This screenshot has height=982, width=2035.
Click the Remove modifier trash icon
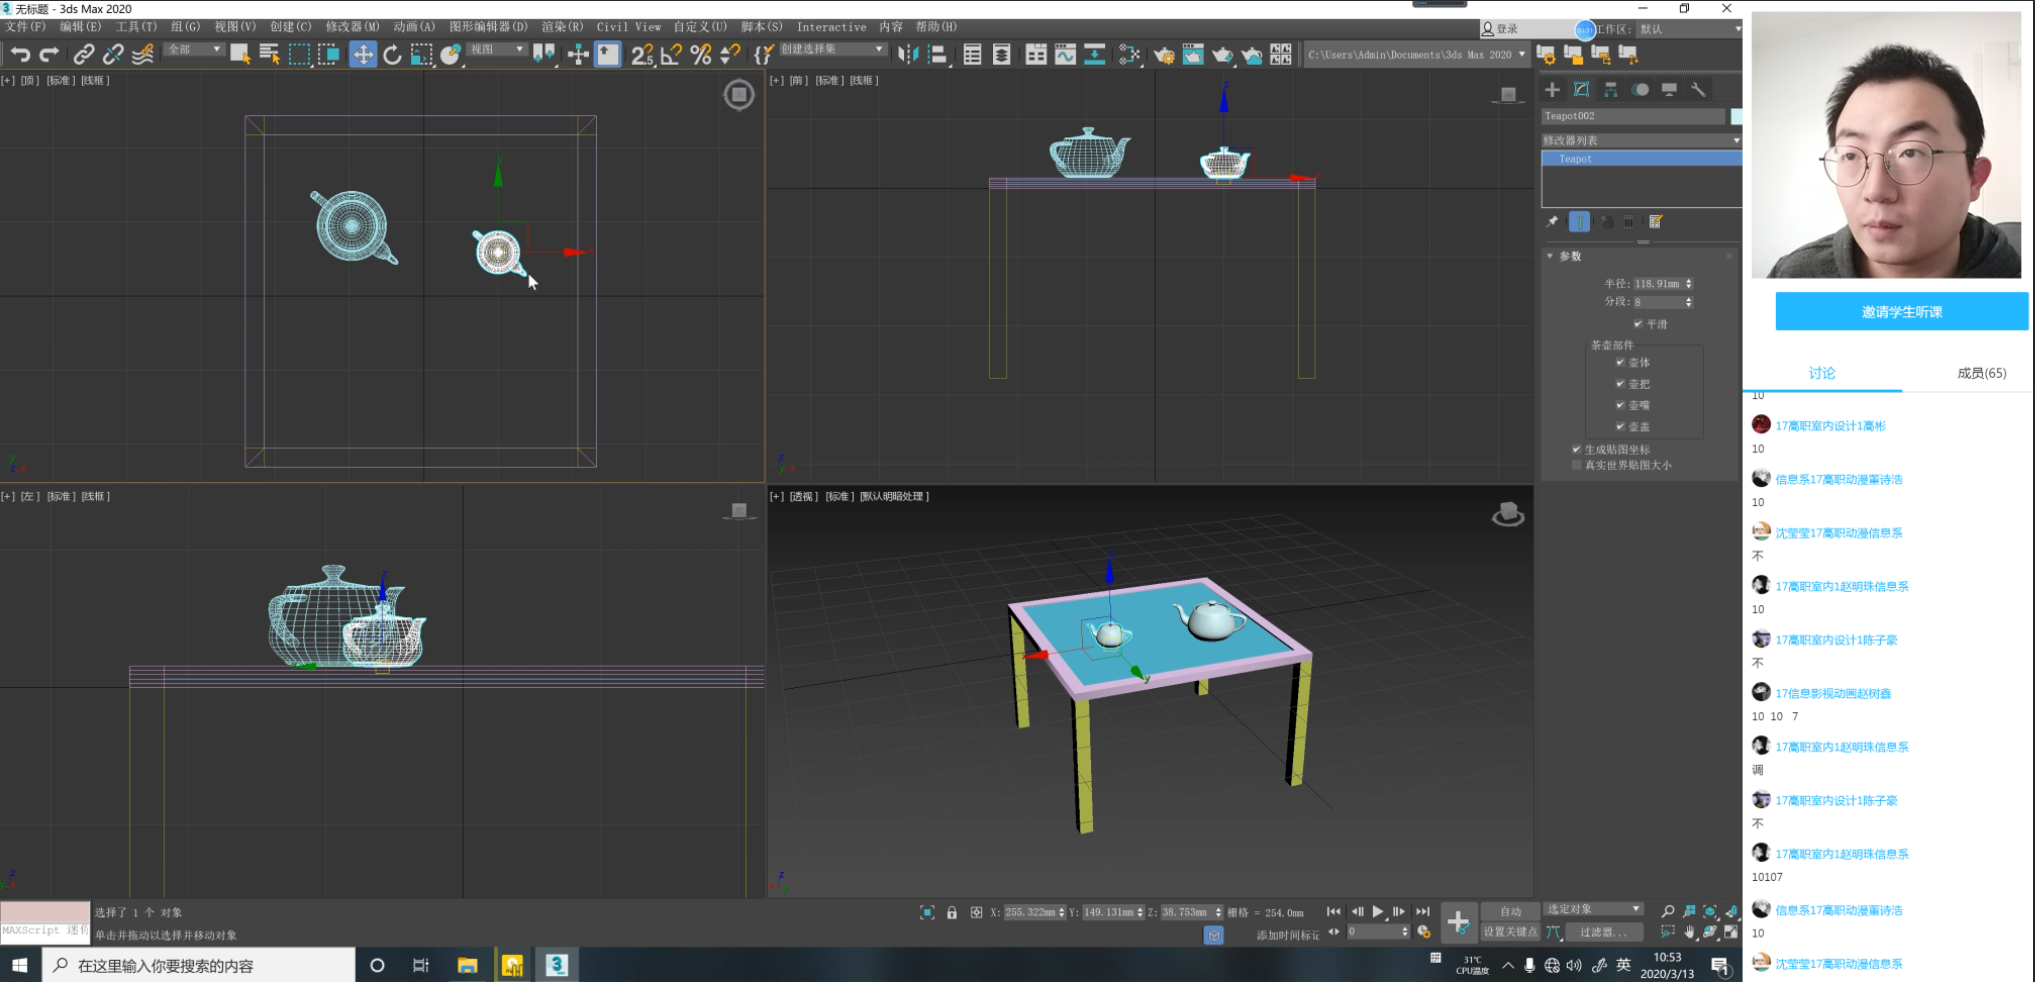coord(1629,222)
